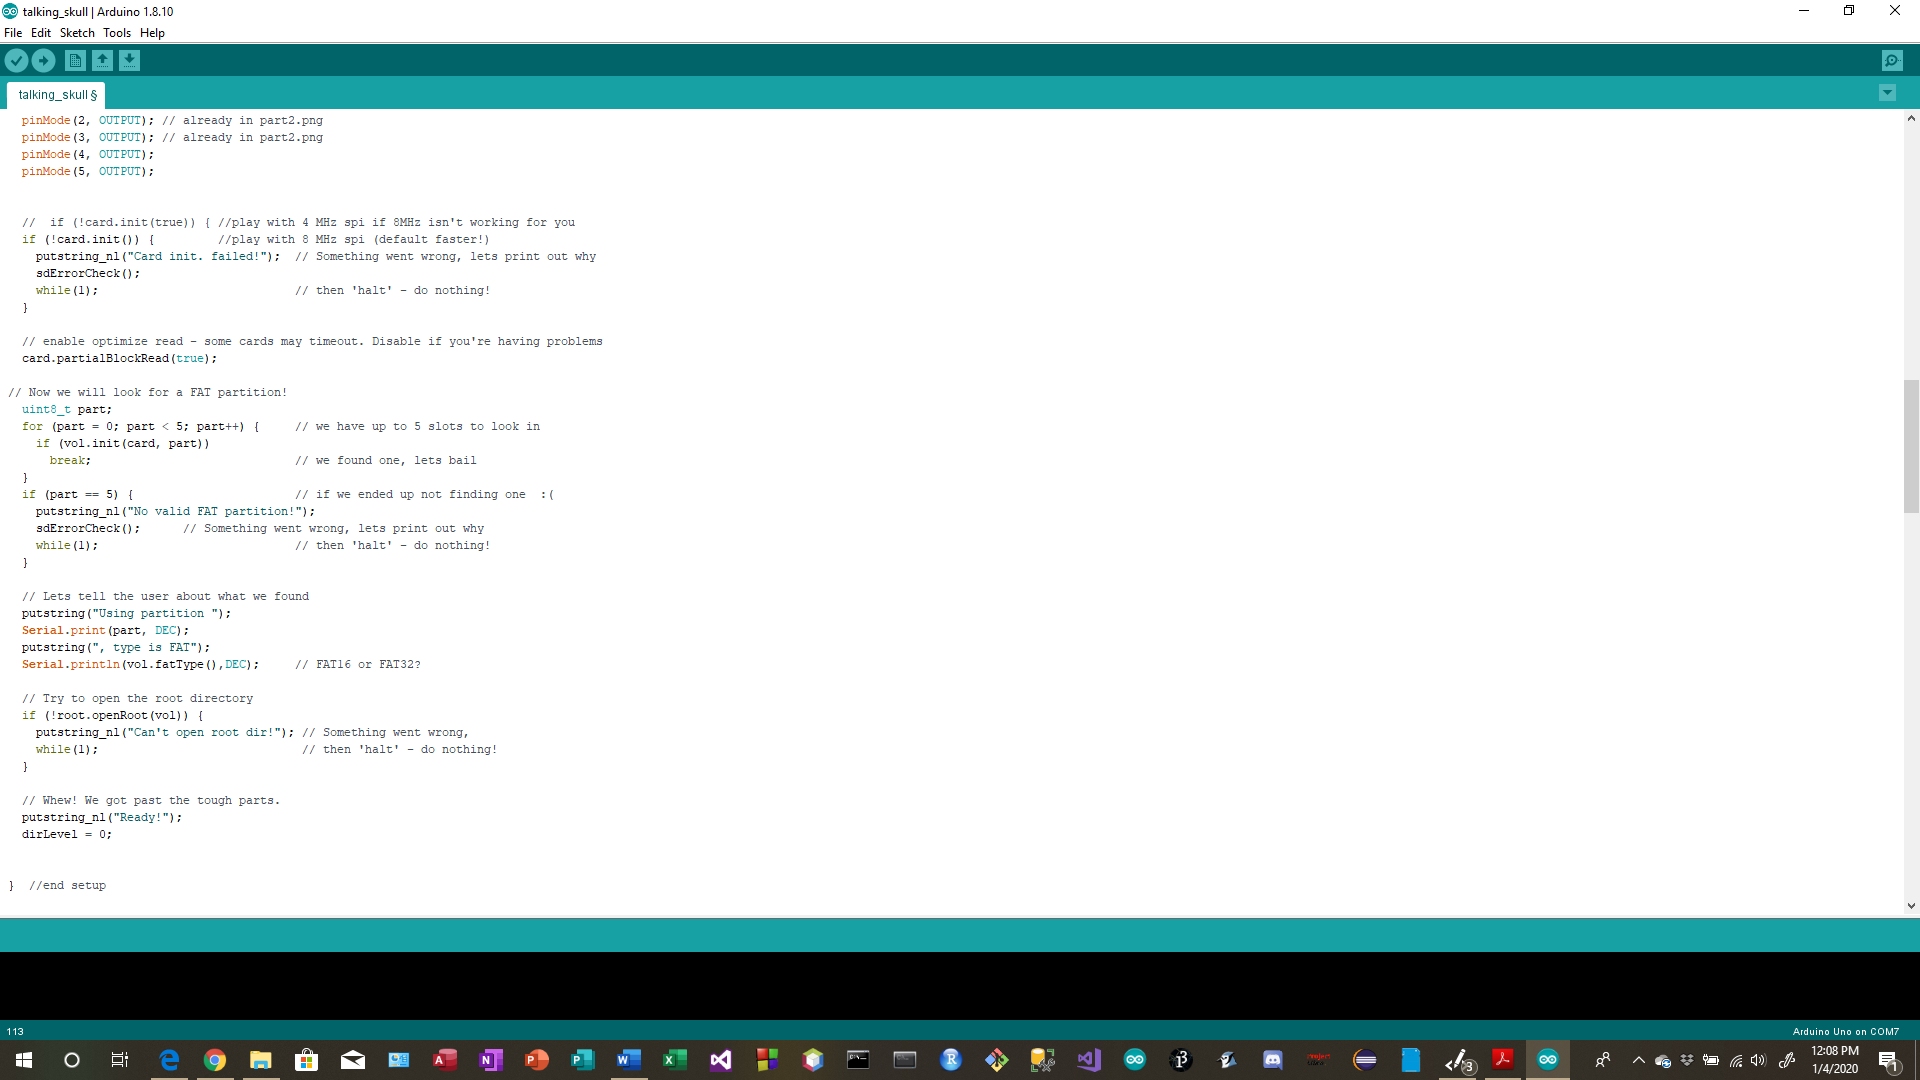
Task: Click the Windows Start button
Action: pyautogui.click(x=24, y=1060)
